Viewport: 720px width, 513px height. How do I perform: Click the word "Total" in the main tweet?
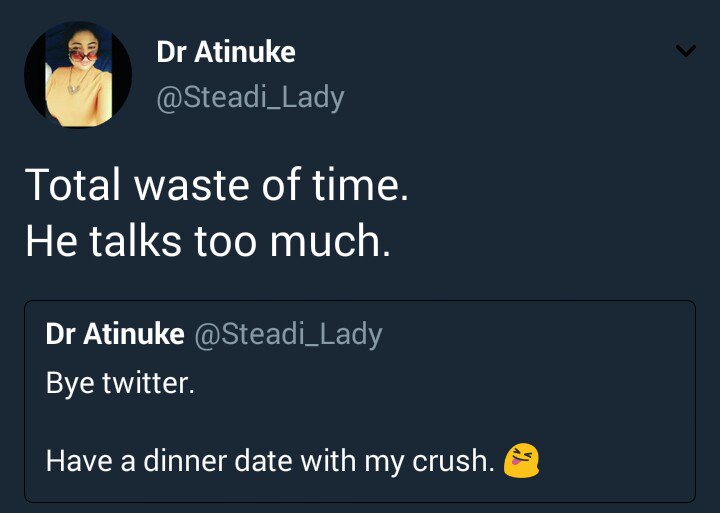(x=72, y=186)
